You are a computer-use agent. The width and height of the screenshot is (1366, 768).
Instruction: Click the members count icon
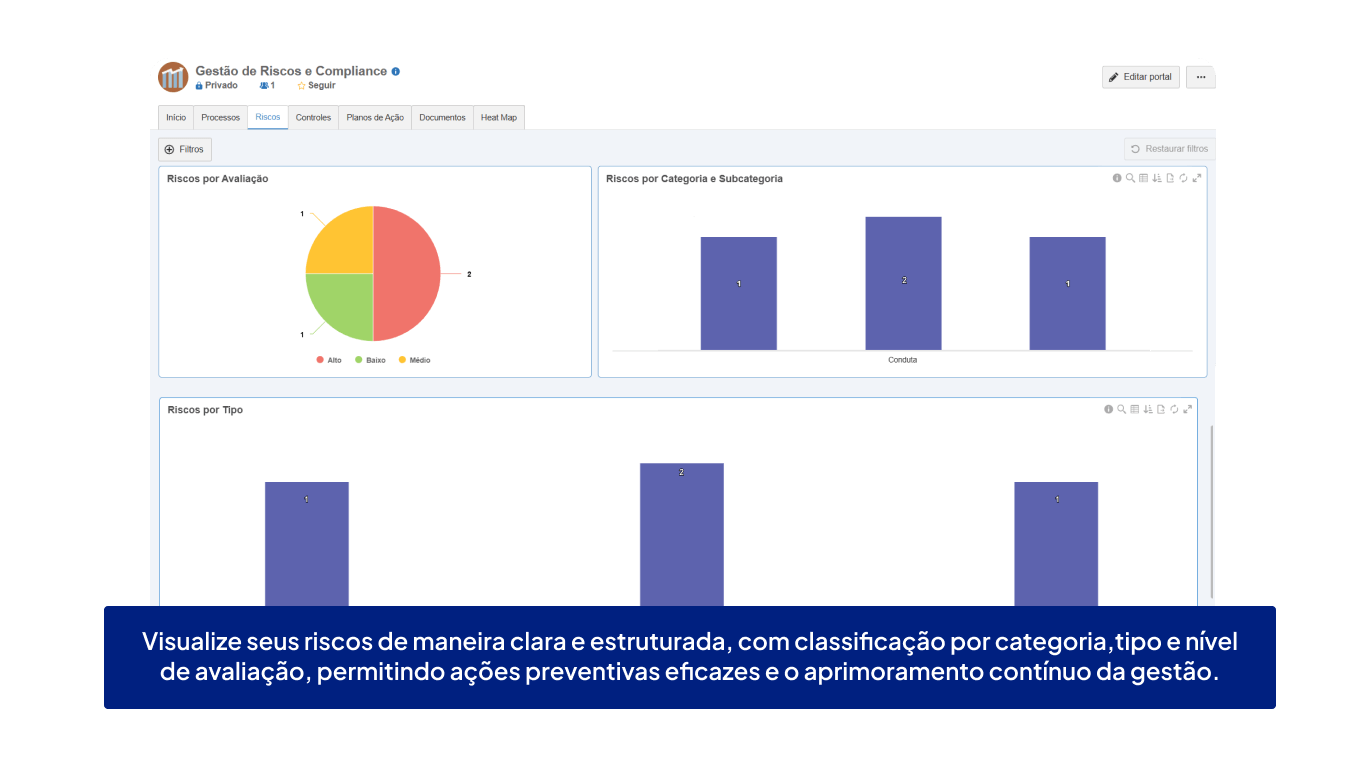(x=264, y=86)
